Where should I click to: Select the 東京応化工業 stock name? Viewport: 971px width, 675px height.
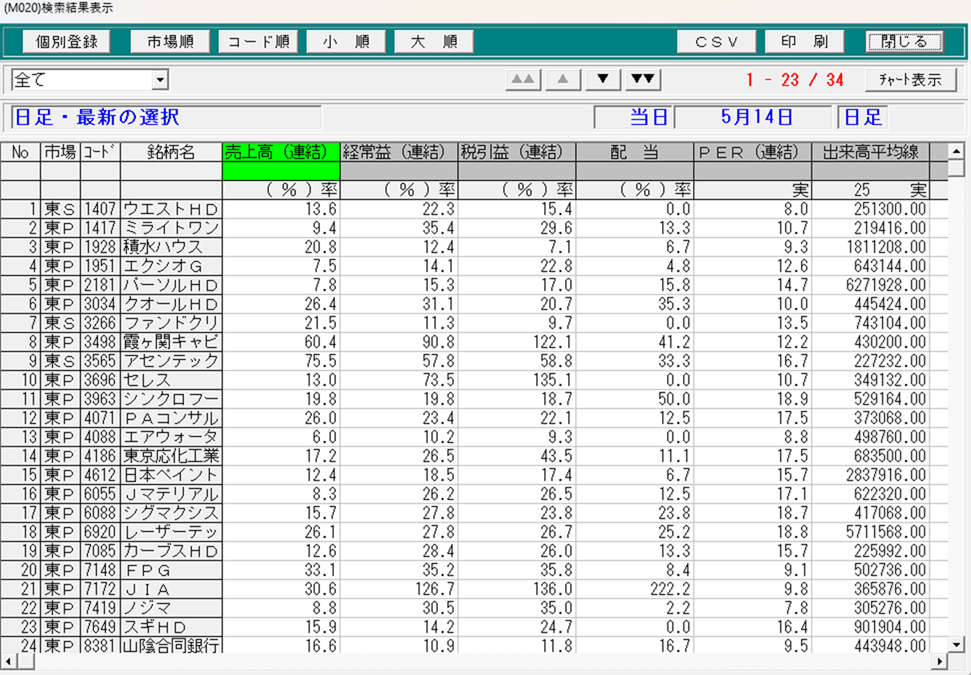172,456
